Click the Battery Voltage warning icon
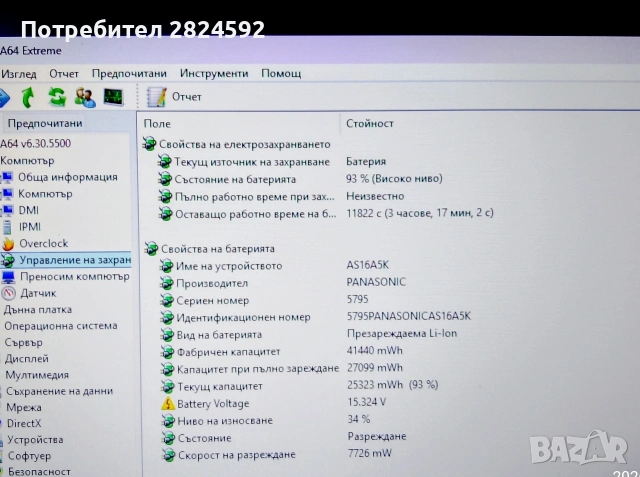The width and height of the screenshot is (640, 477). [168, 404]
